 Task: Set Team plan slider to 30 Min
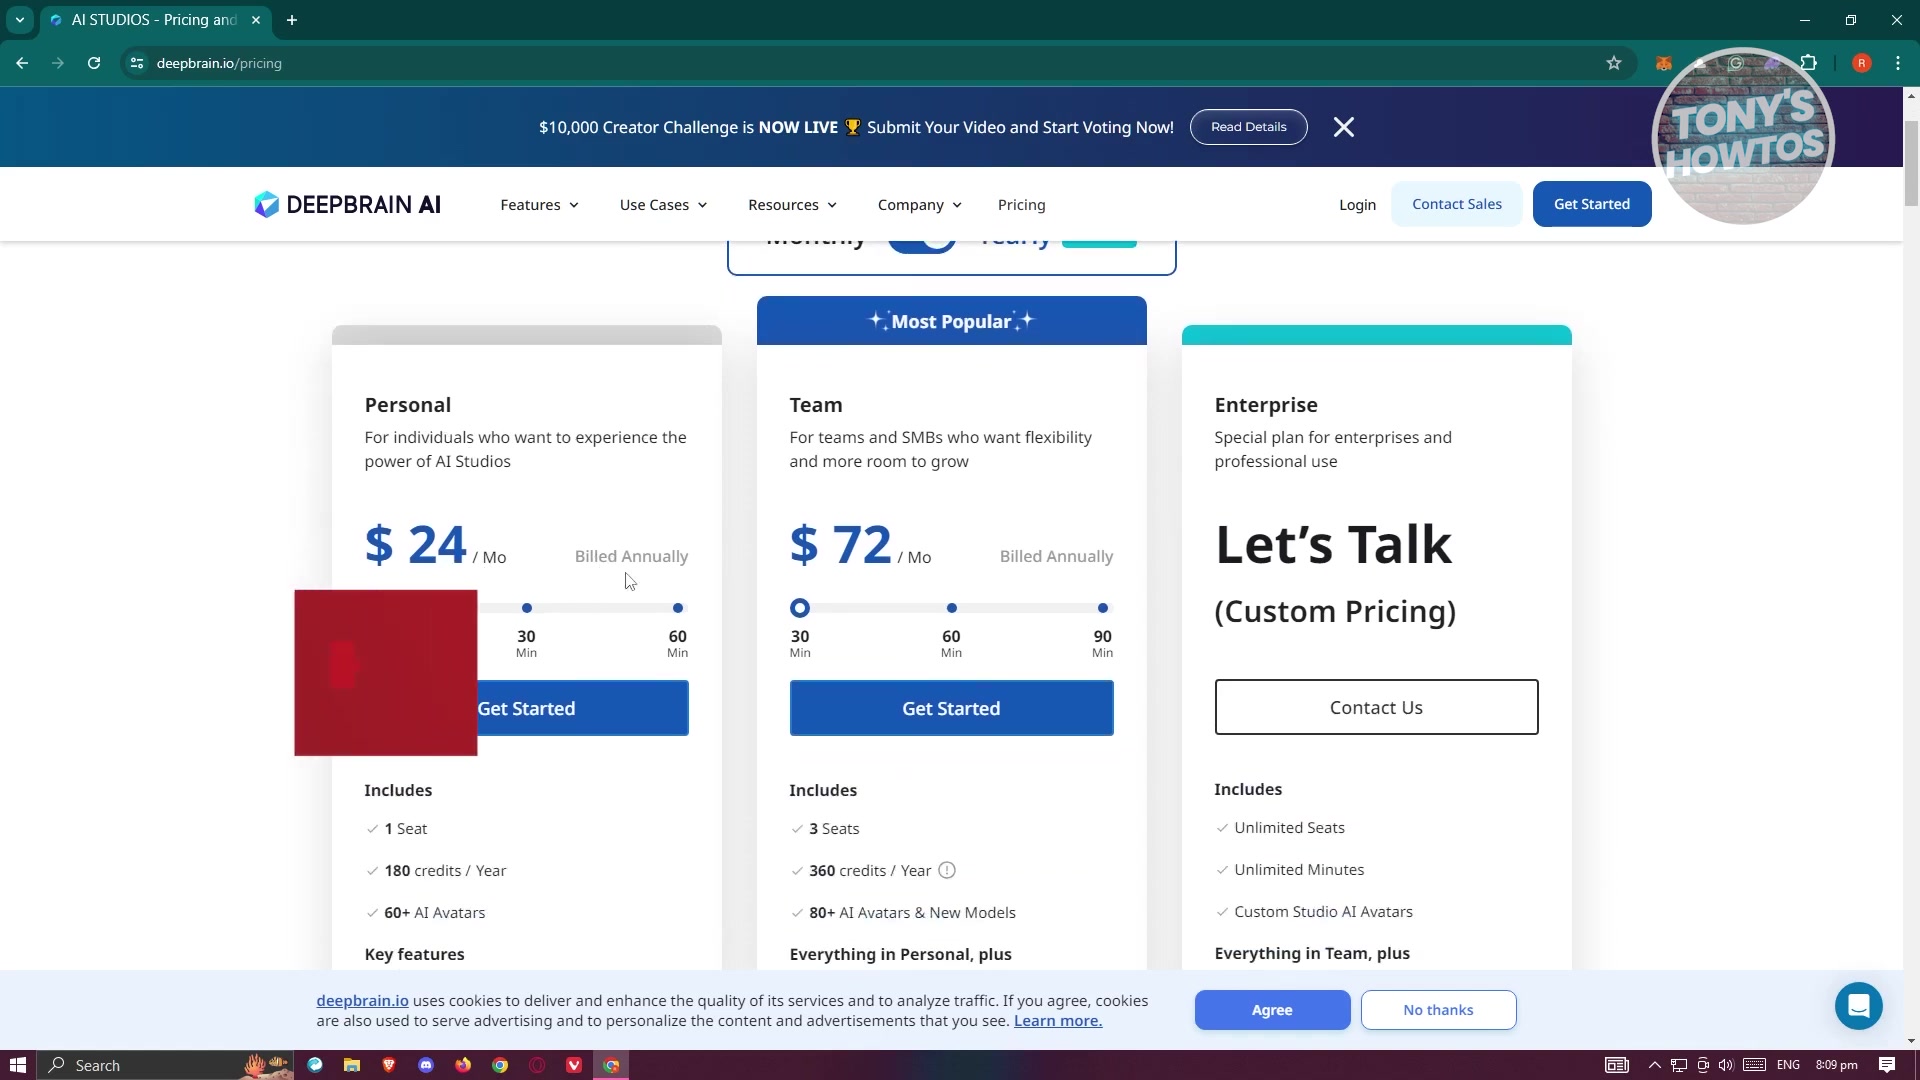[800, 608]
